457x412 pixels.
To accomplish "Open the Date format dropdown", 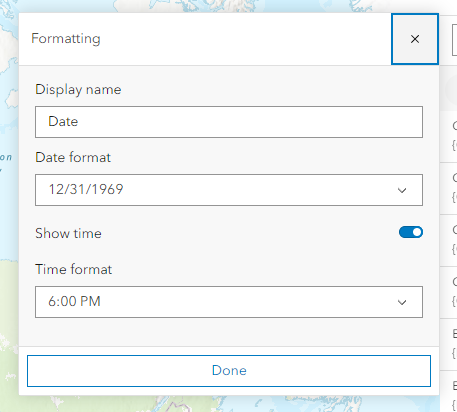I will 229,190.
